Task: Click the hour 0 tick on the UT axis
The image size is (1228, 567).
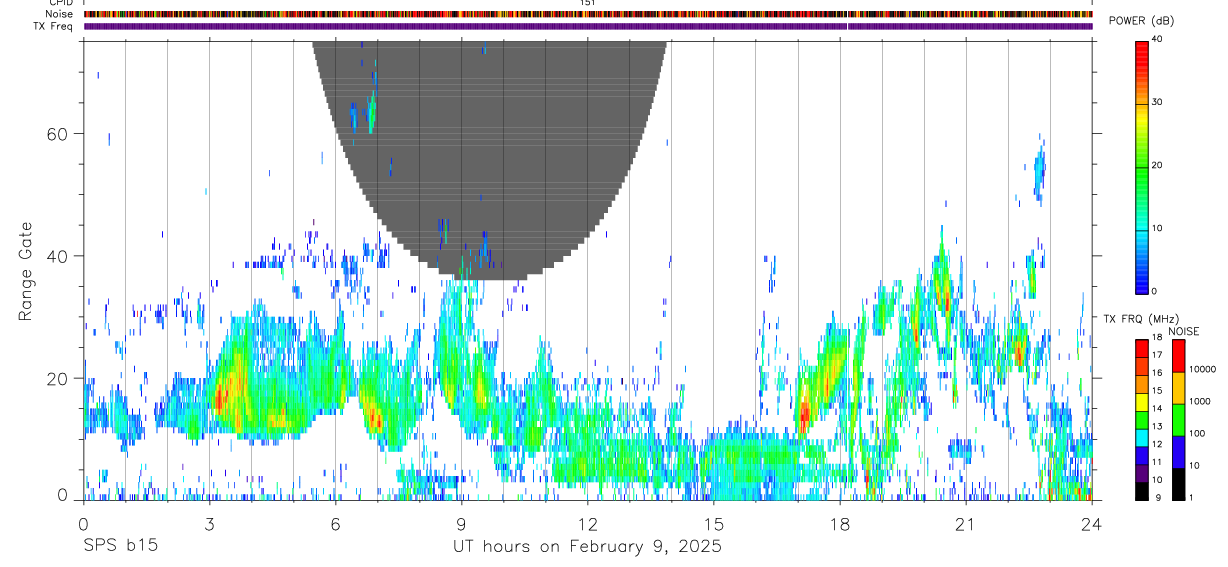Action: click(x=83, y=523)
